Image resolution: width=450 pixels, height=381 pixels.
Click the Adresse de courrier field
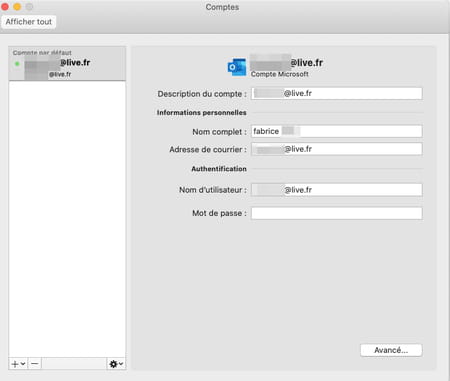[x=337, y=149]
